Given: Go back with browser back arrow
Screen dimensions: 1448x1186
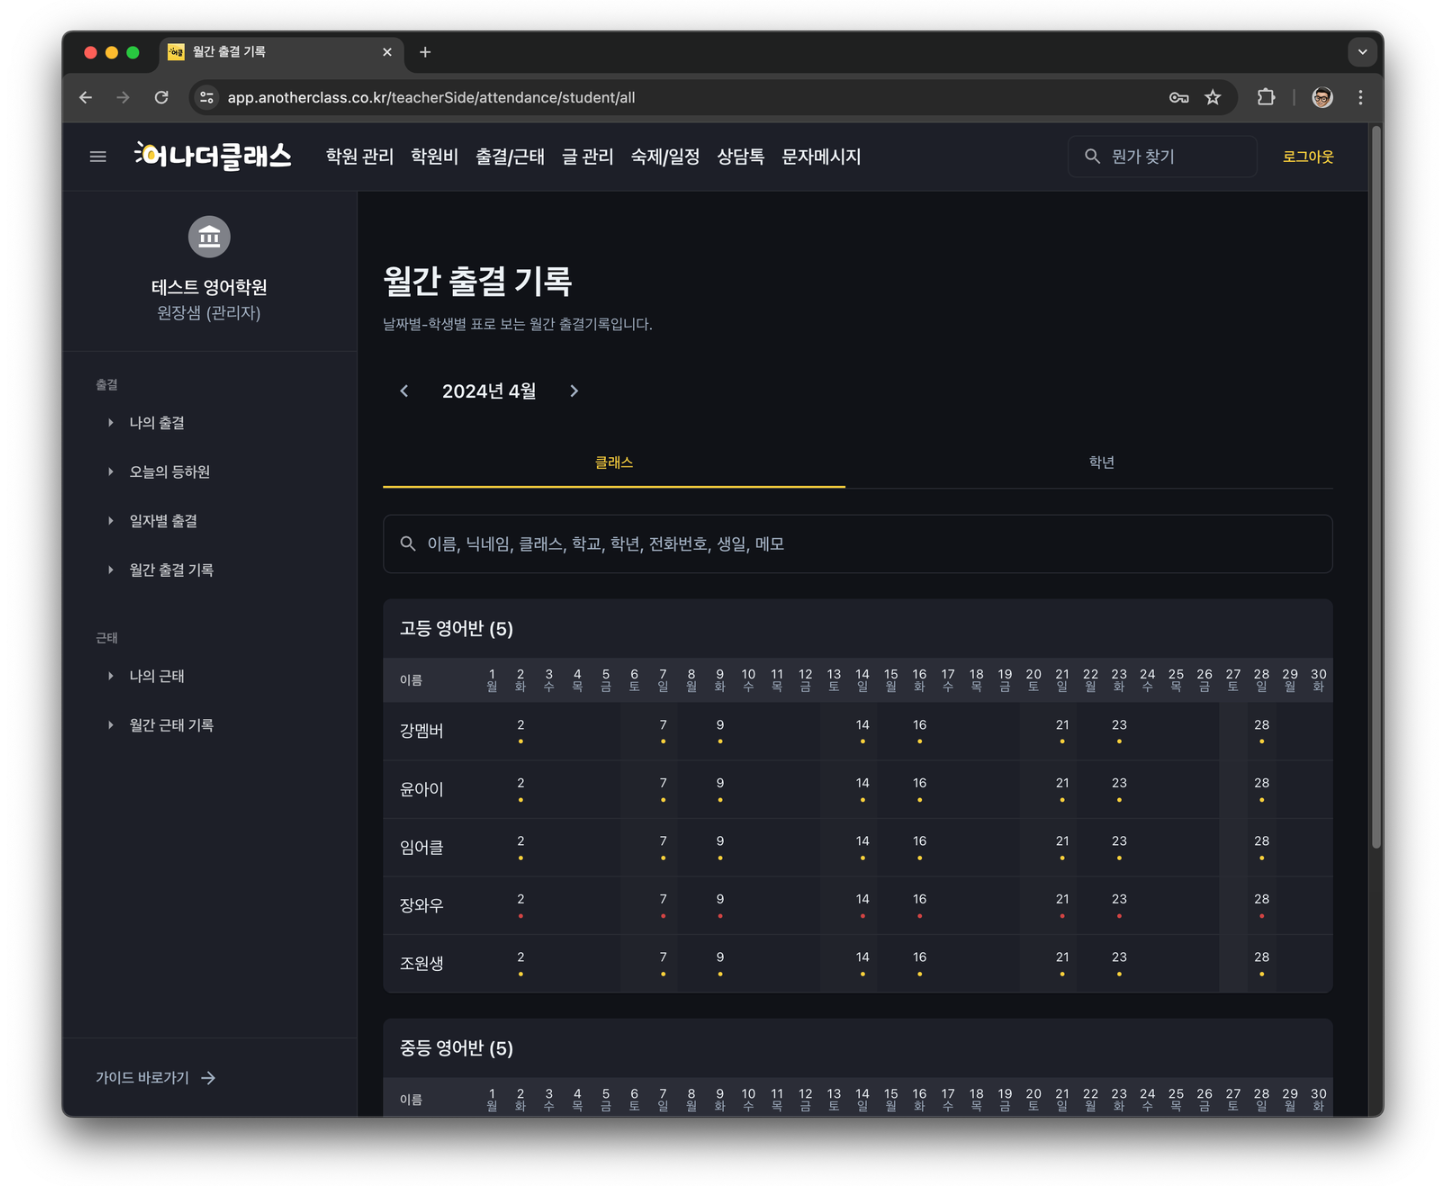Looking at the screenshot, I should [x=86, y=97].
